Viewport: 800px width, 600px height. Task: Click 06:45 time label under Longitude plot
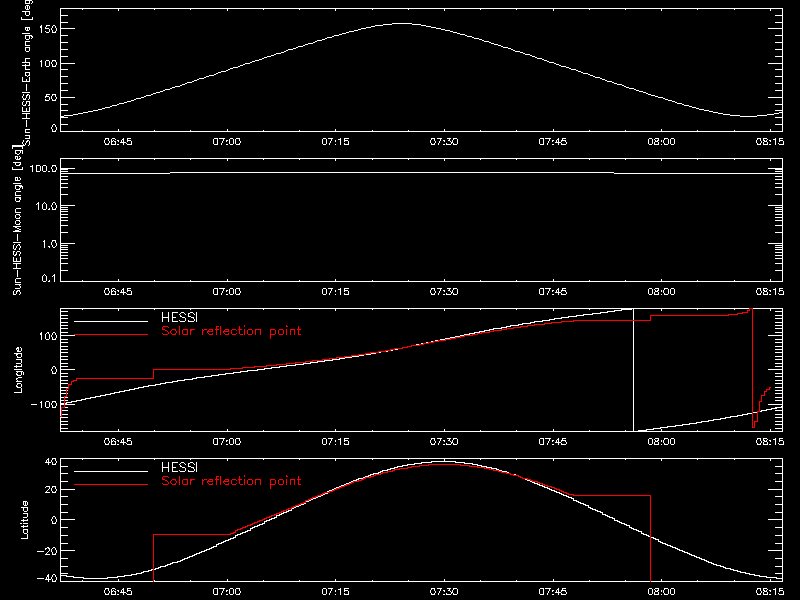[118, 442]
